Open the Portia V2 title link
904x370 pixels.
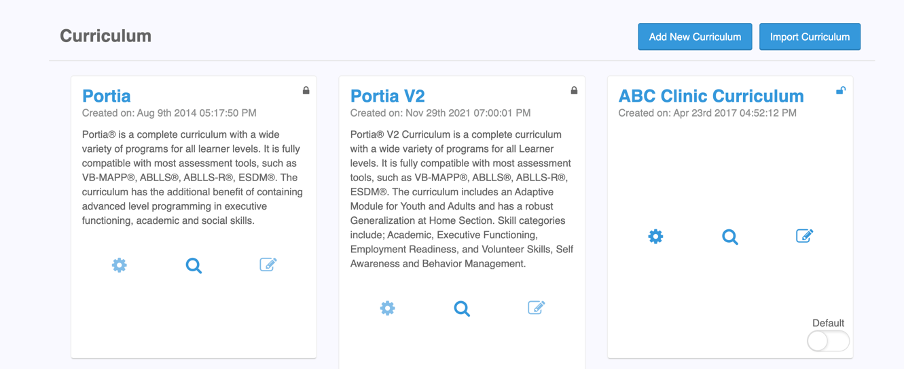(x=387, y=96)
